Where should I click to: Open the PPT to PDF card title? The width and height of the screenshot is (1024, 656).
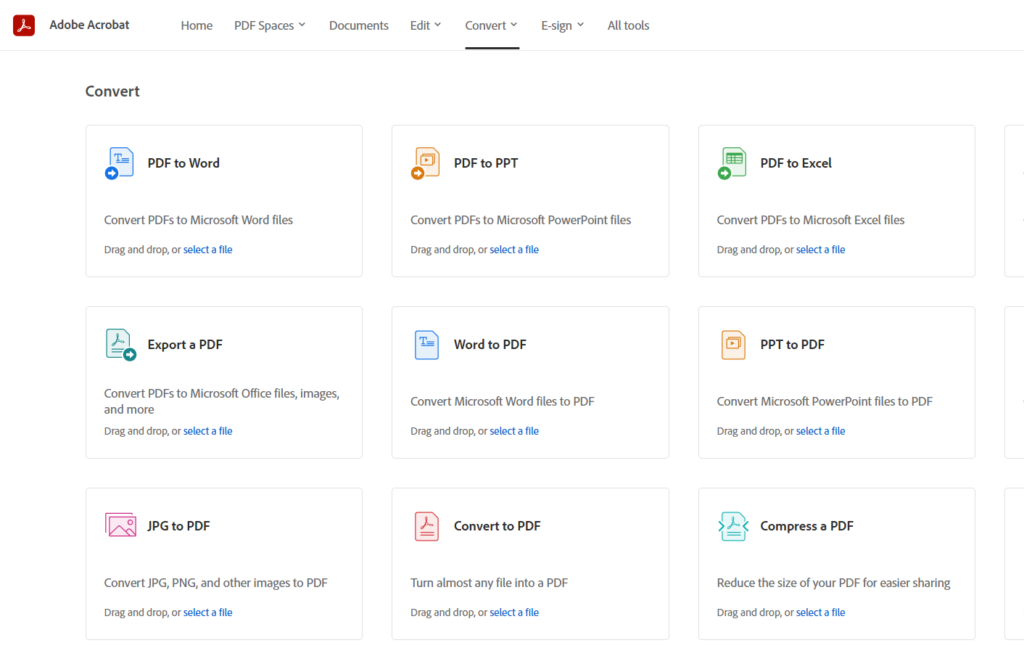click(792, 345)
